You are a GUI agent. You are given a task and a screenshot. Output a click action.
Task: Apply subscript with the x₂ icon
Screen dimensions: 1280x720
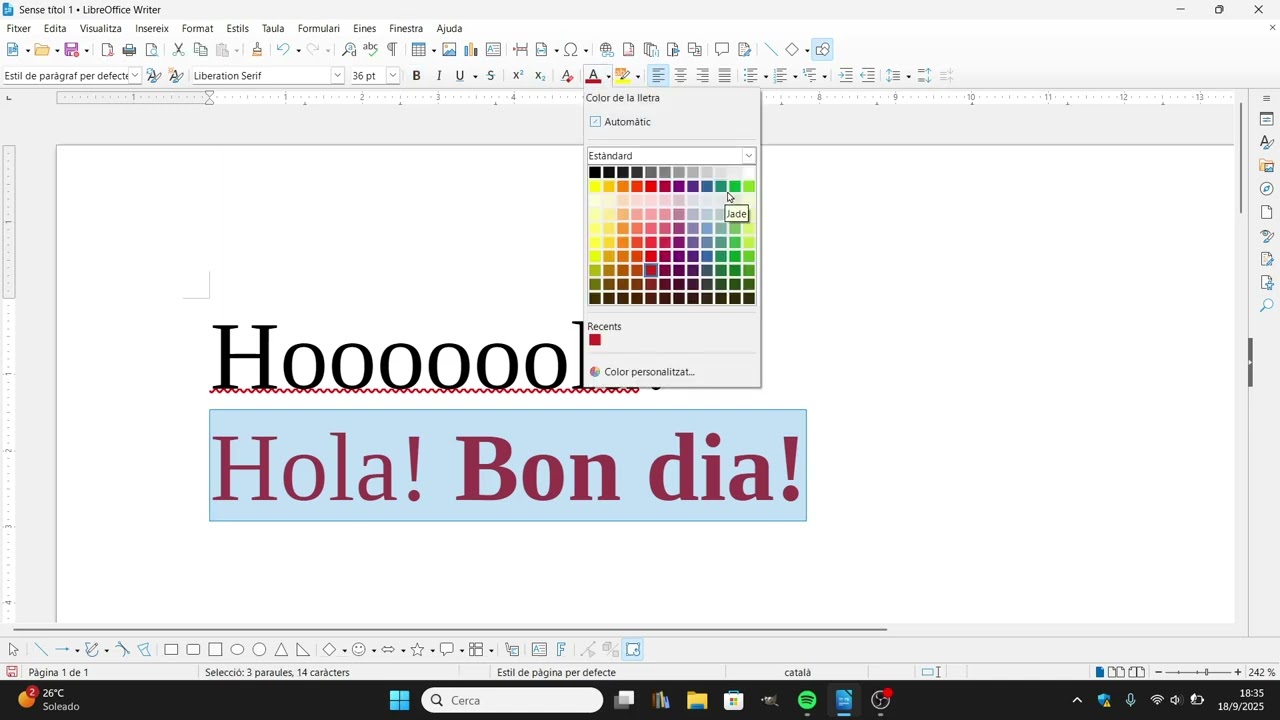click(540, 76)
